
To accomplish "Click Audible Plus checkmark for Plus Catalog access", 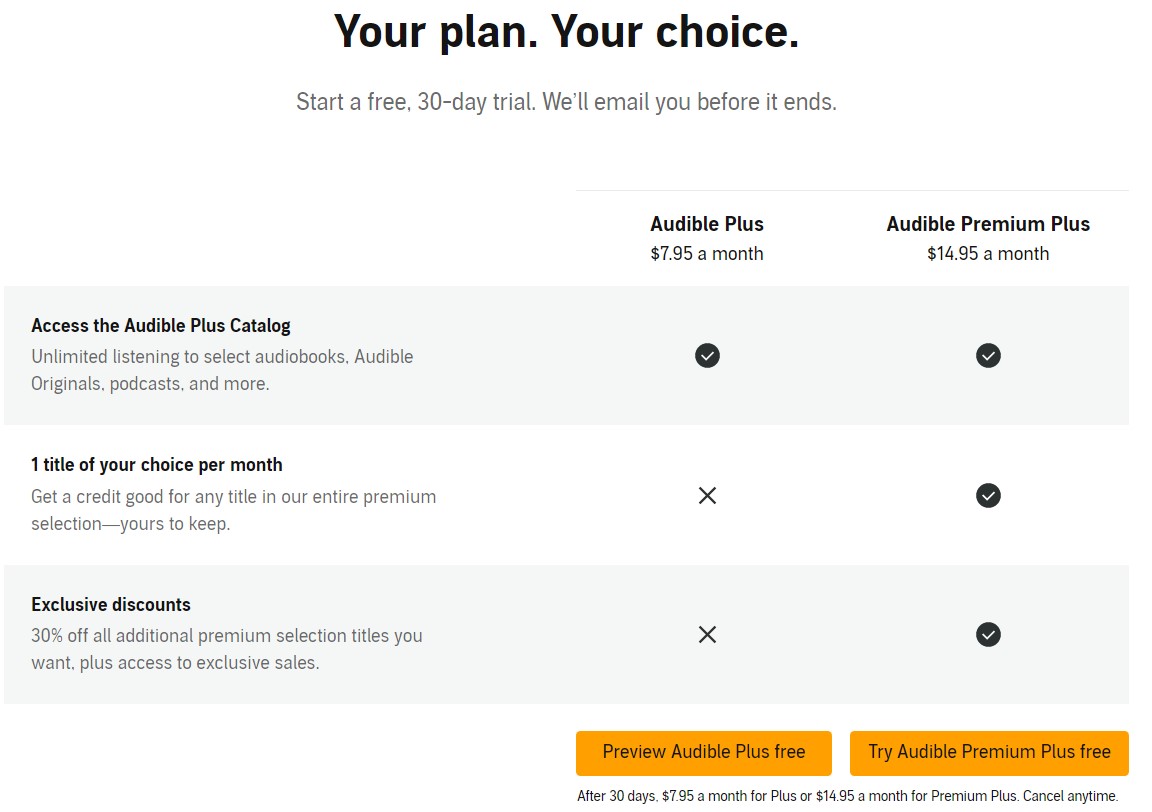I will 707,356.
